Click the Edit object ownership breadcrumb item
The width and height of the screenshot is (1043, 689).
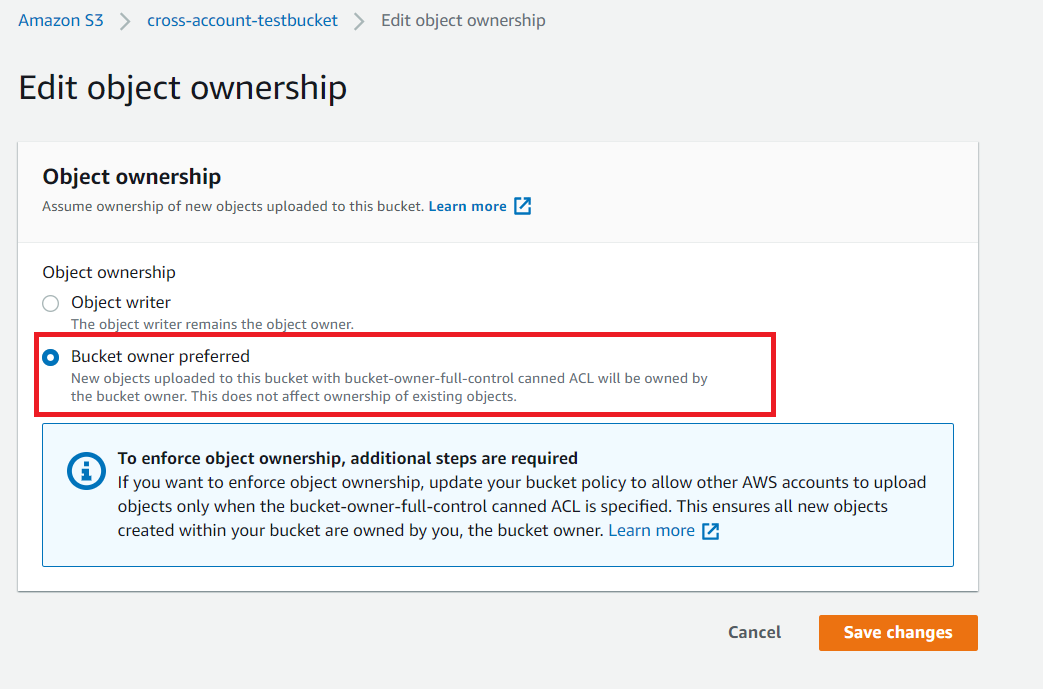463,20
